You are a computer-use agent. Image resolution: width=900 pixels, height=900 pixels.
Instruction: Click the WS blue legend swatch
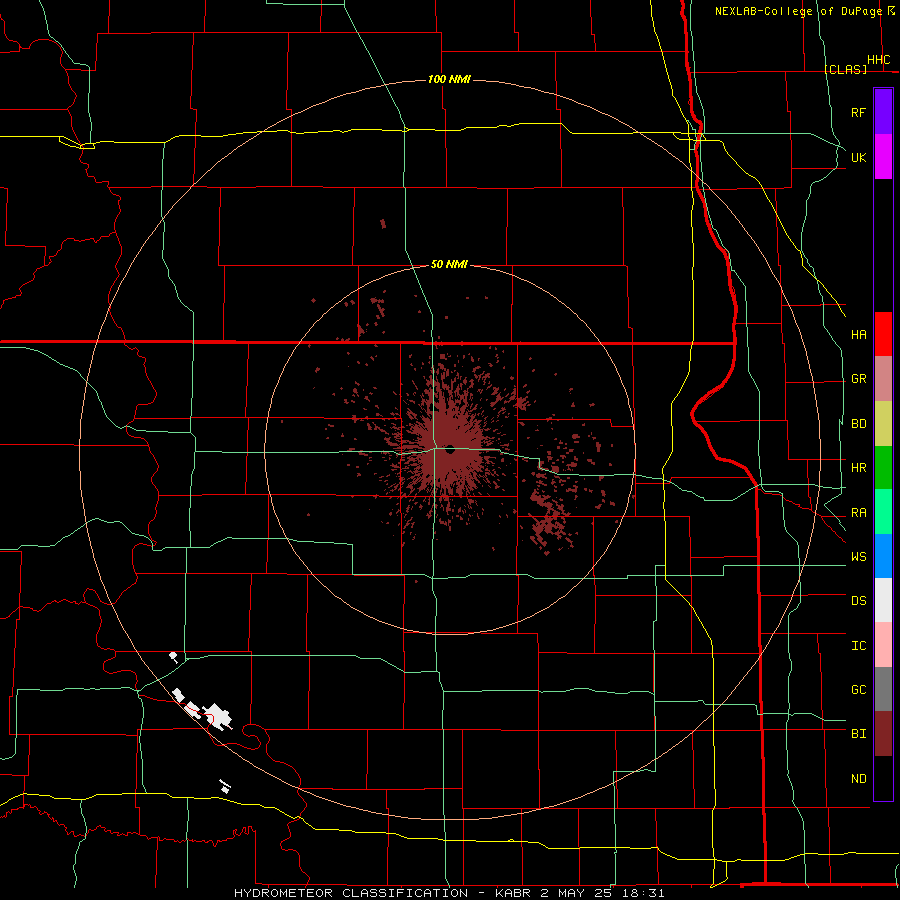point(883,556)
